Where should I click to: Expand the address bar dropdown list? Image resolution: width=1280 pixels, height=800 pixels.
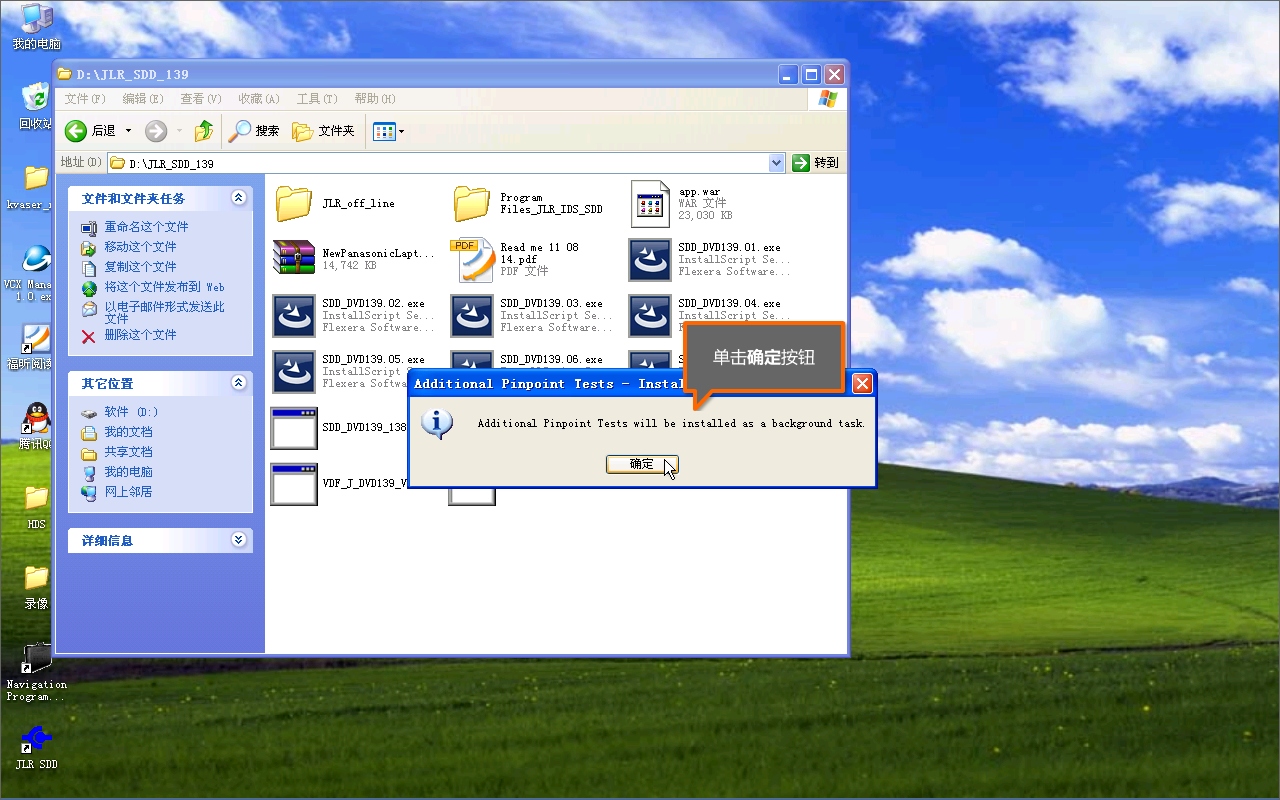point(777,163)
